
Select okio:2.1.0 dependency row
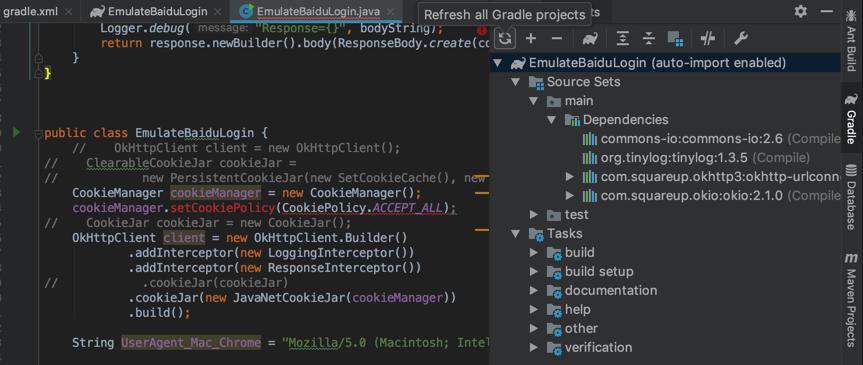[x=665, y=195]
